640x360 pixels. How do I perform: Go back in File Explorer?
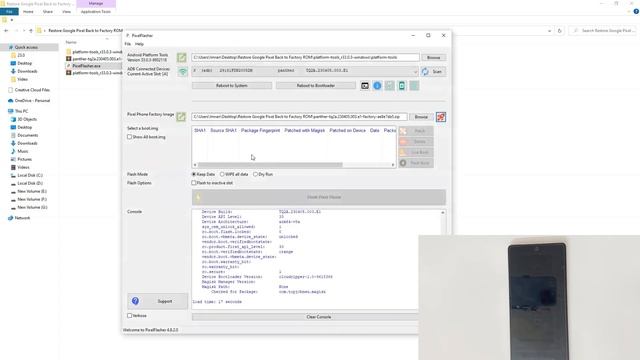point(6,31)
